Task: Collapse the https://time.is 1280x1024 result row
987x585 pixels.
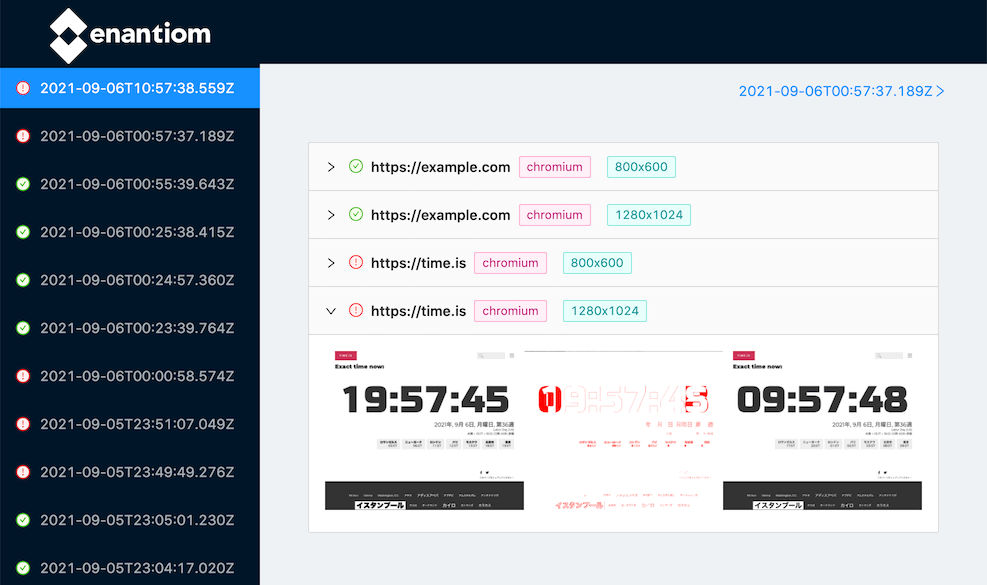Action: click(x=331, y=311)
